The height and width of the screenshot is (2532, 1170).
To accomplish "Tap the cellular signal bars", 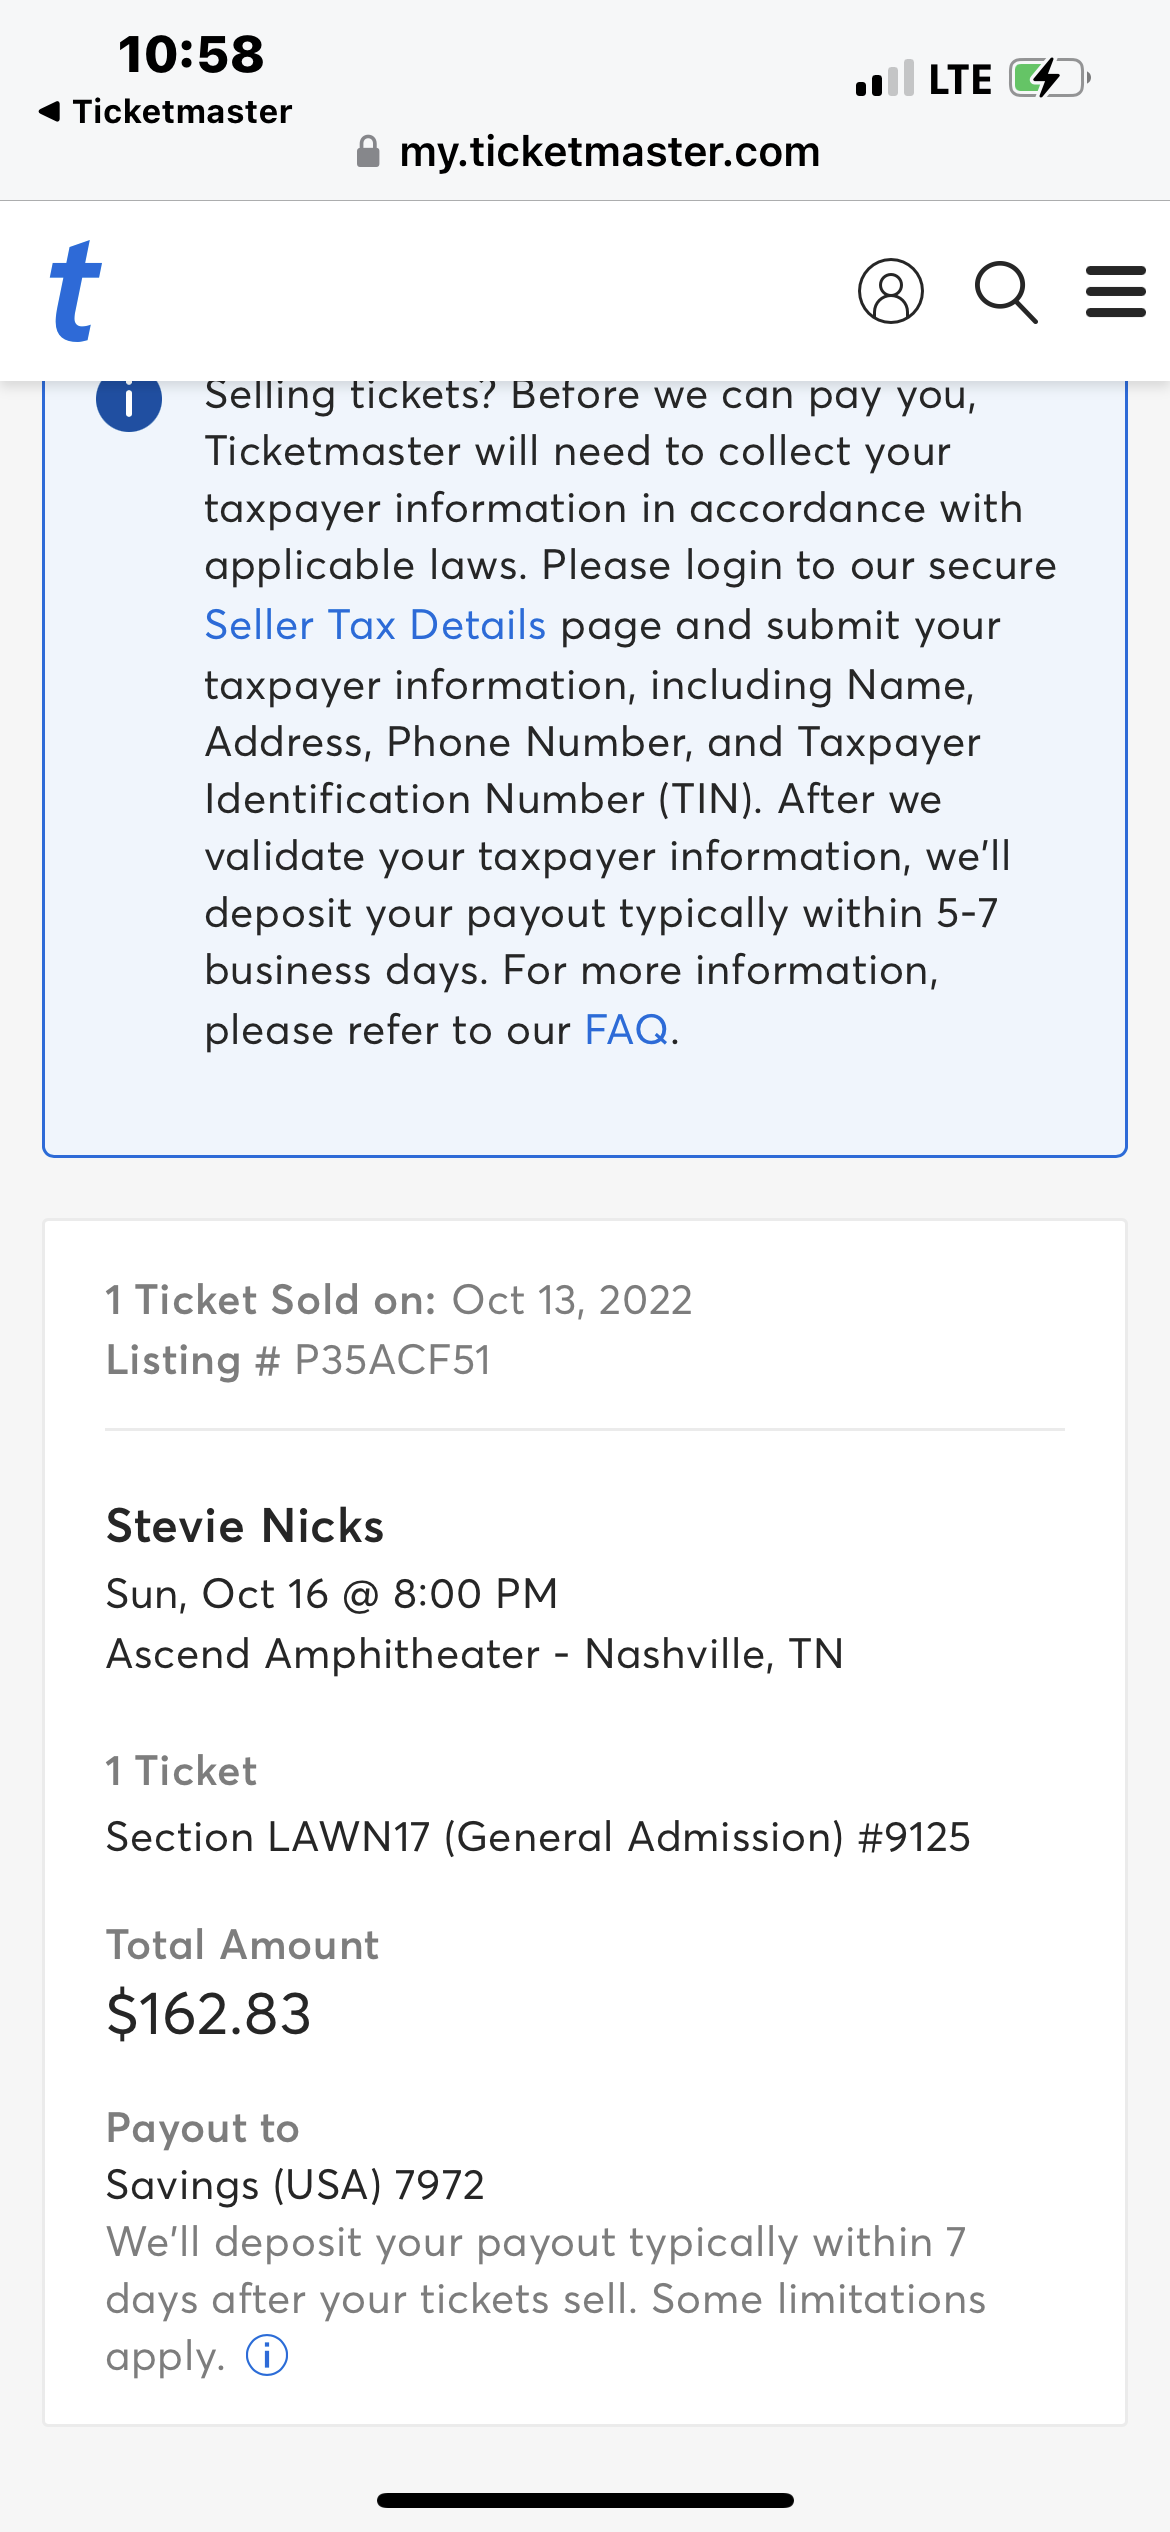I will (884, 79).
